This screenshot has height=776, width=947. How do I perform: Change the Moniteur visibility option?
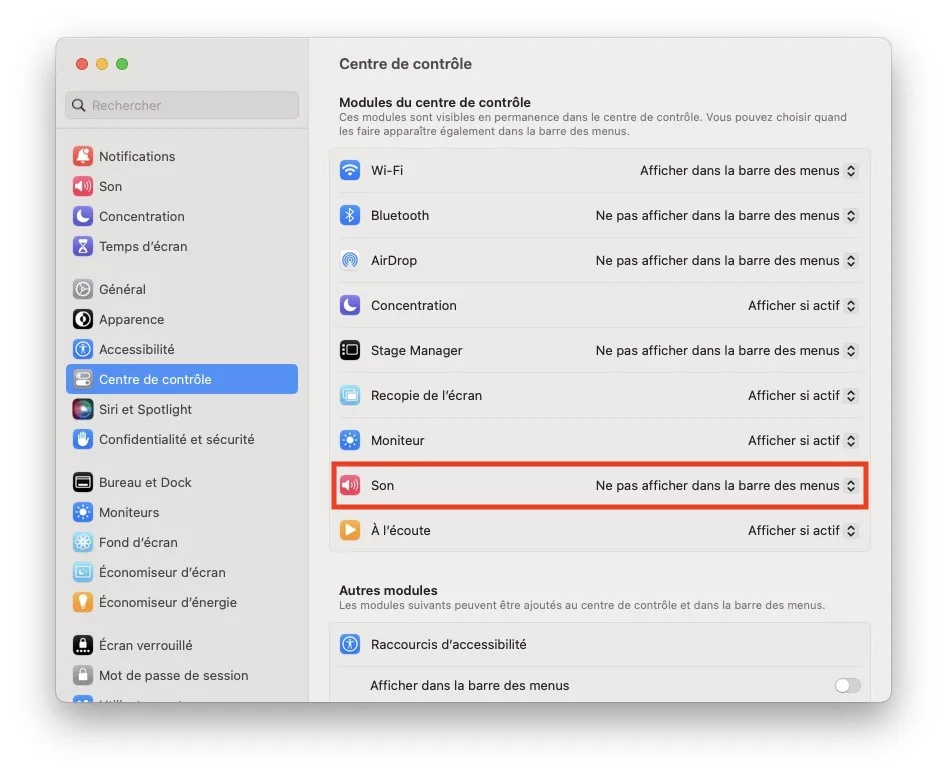pyautogui.click(x=802, y=440)
